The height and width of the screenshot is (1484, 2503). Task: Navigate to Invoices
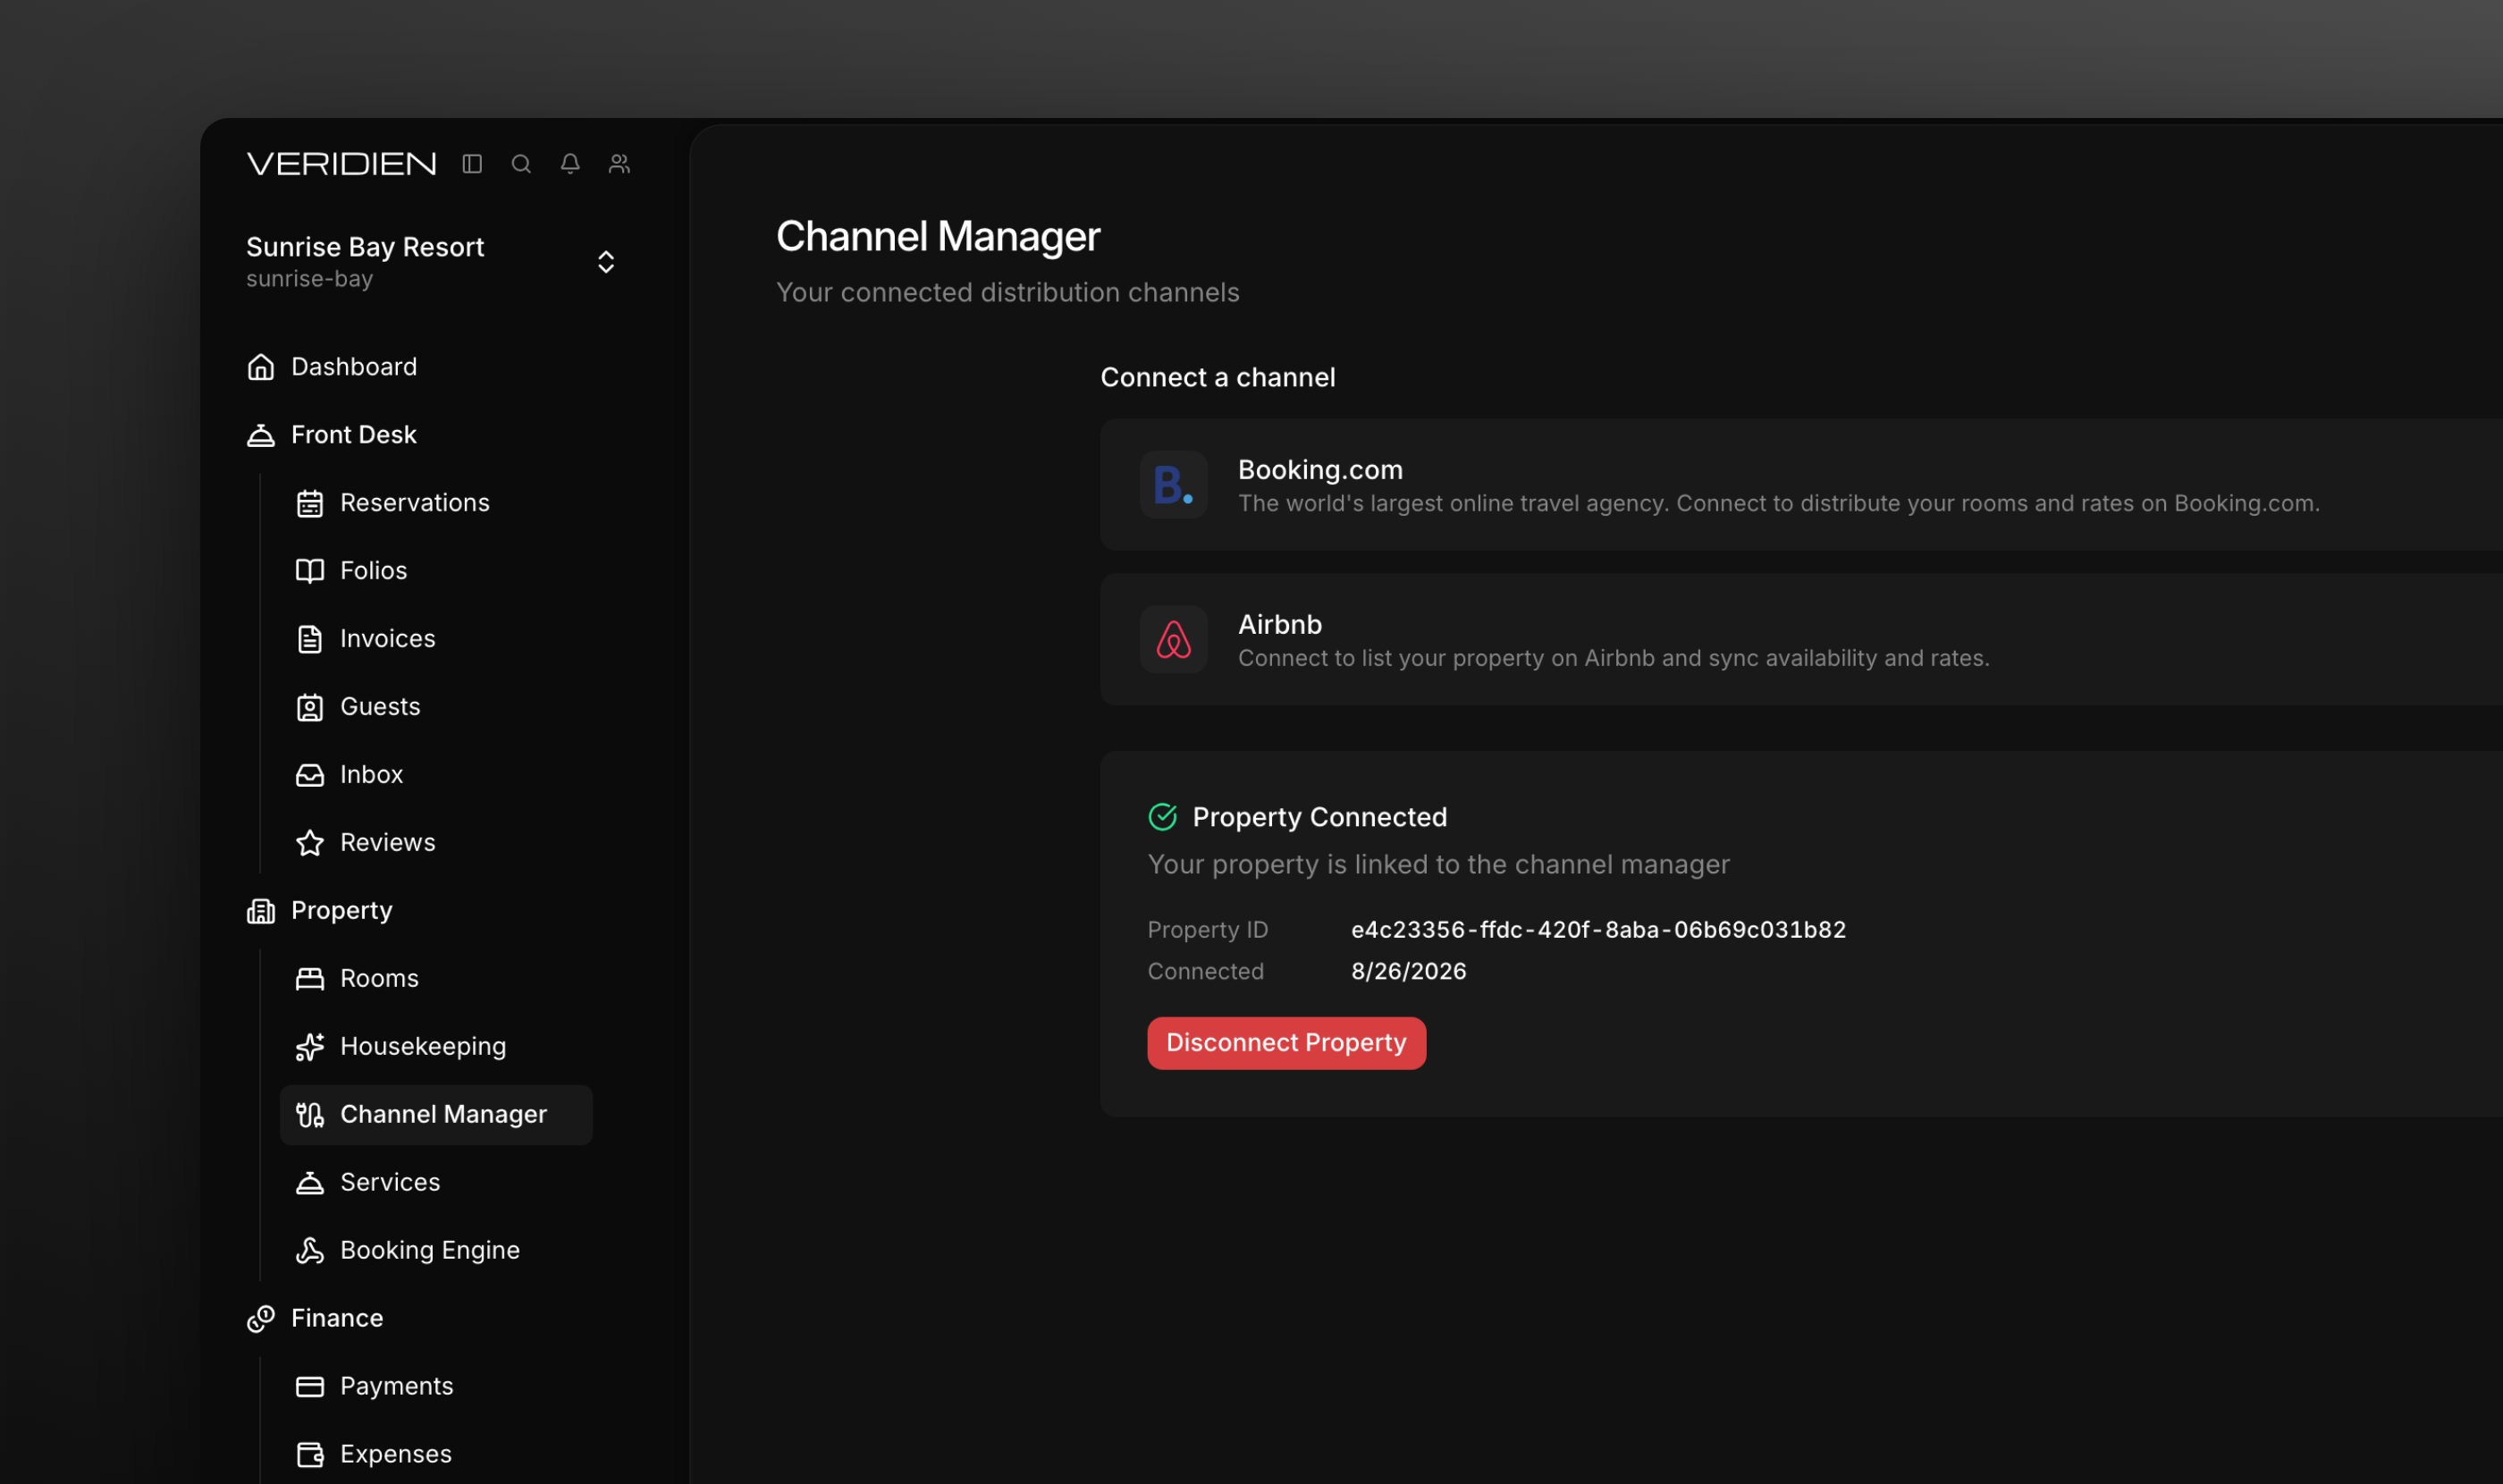(x=388, y=638)
